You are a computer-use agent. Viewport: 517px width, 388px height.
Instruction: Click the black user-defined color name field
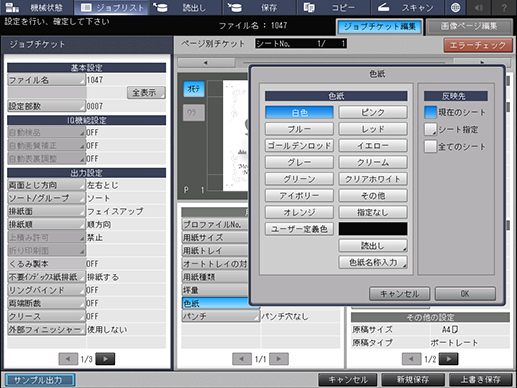(x=373, y=229)
